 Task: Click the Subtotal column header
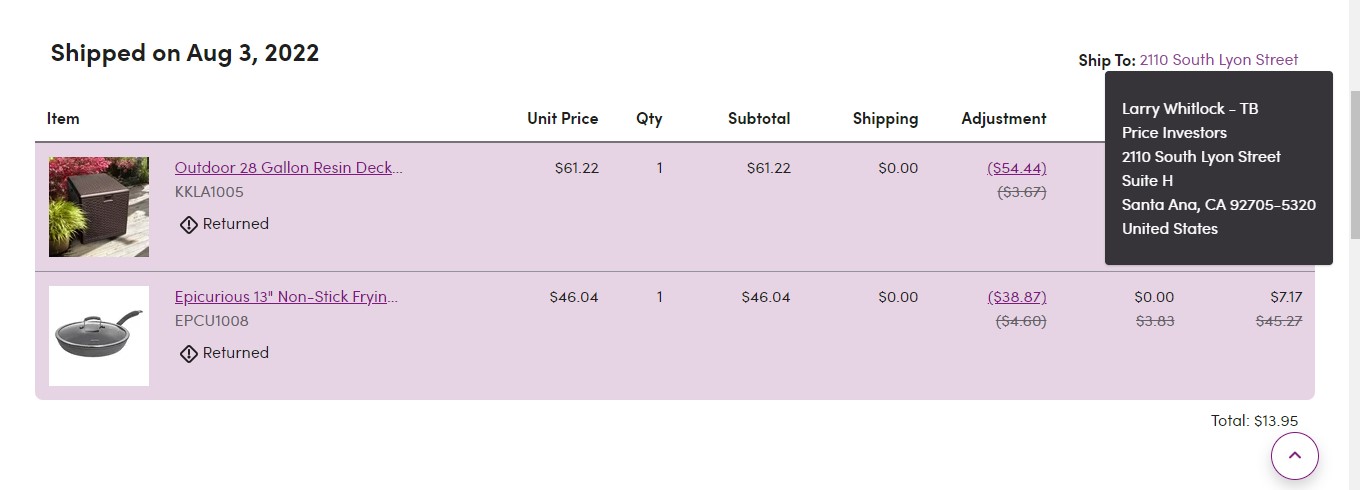(759, 118)
